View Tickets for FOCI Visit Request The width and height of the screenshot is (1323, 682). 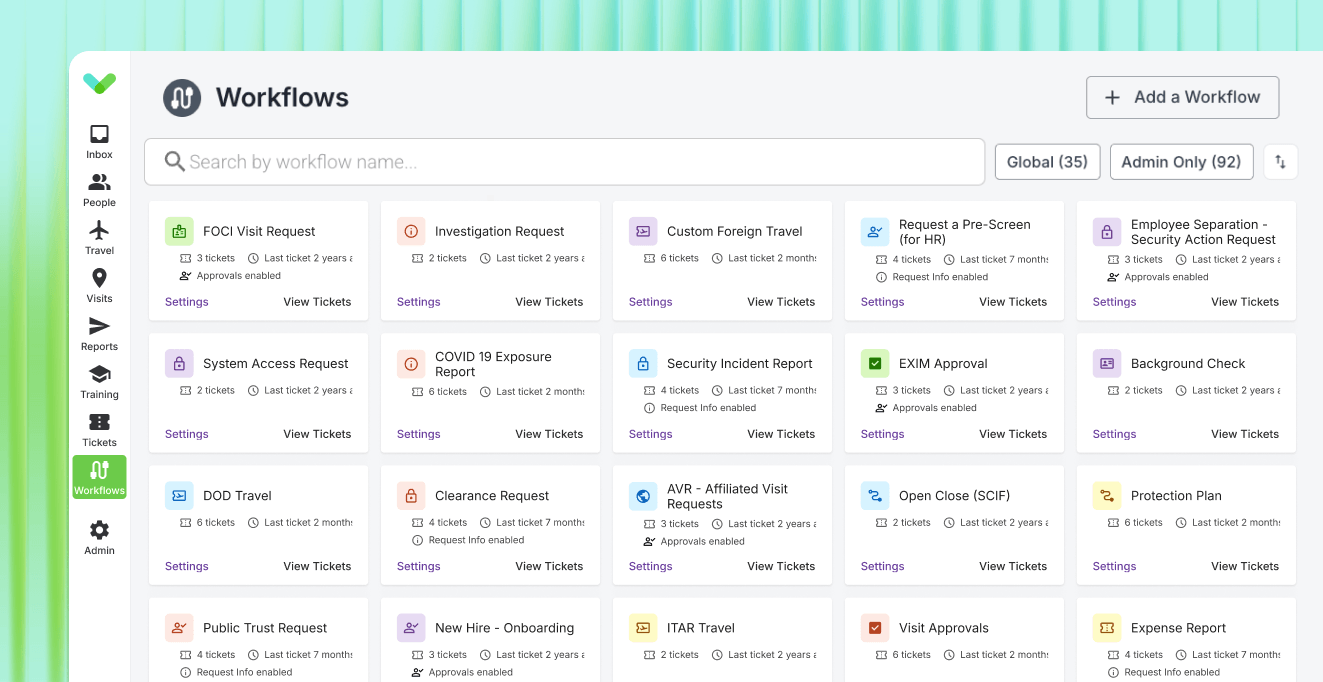[317, 302]
